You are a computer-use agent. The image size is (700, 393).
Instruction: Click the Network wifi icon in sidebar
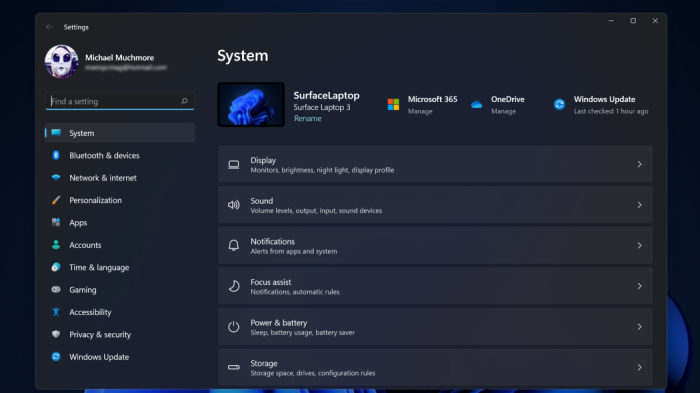pyautogui.click(x=56, y=177)
